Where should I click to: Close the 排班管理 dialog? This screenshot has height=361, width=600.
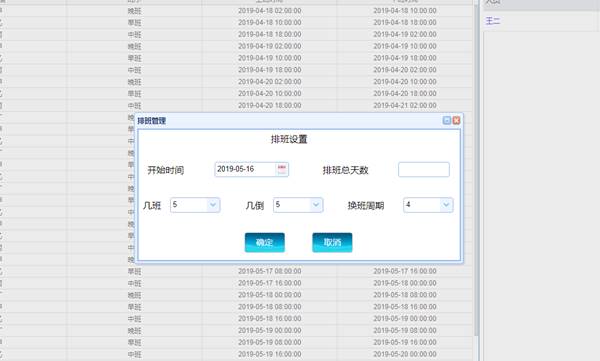pos(457,121)
